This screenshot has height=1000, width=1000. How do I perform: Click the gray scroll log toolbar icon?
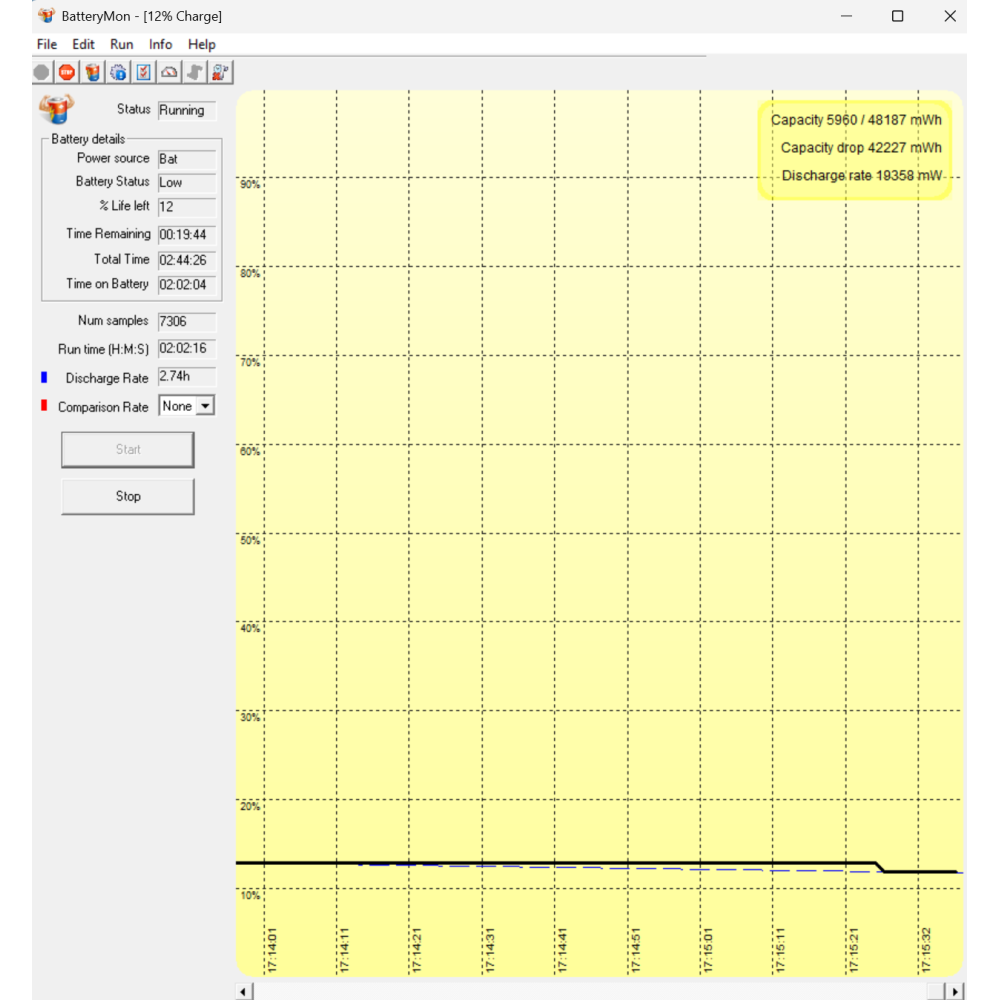coord(196,72)
